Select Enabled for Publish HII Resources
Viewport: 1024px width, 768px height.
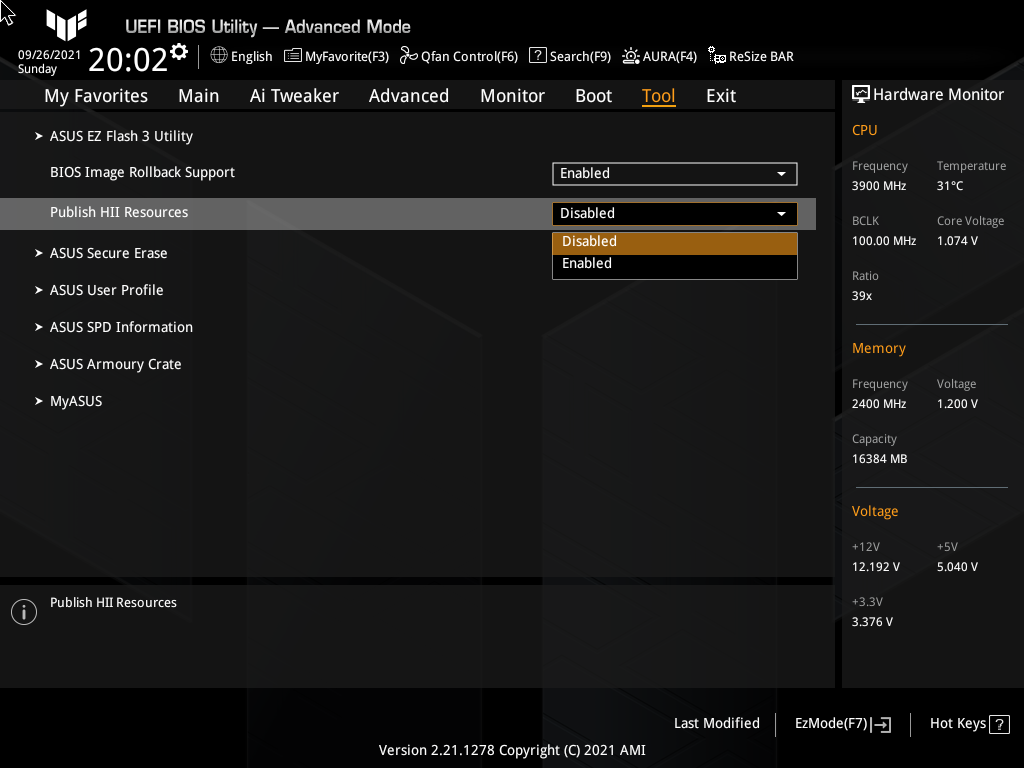674,263
